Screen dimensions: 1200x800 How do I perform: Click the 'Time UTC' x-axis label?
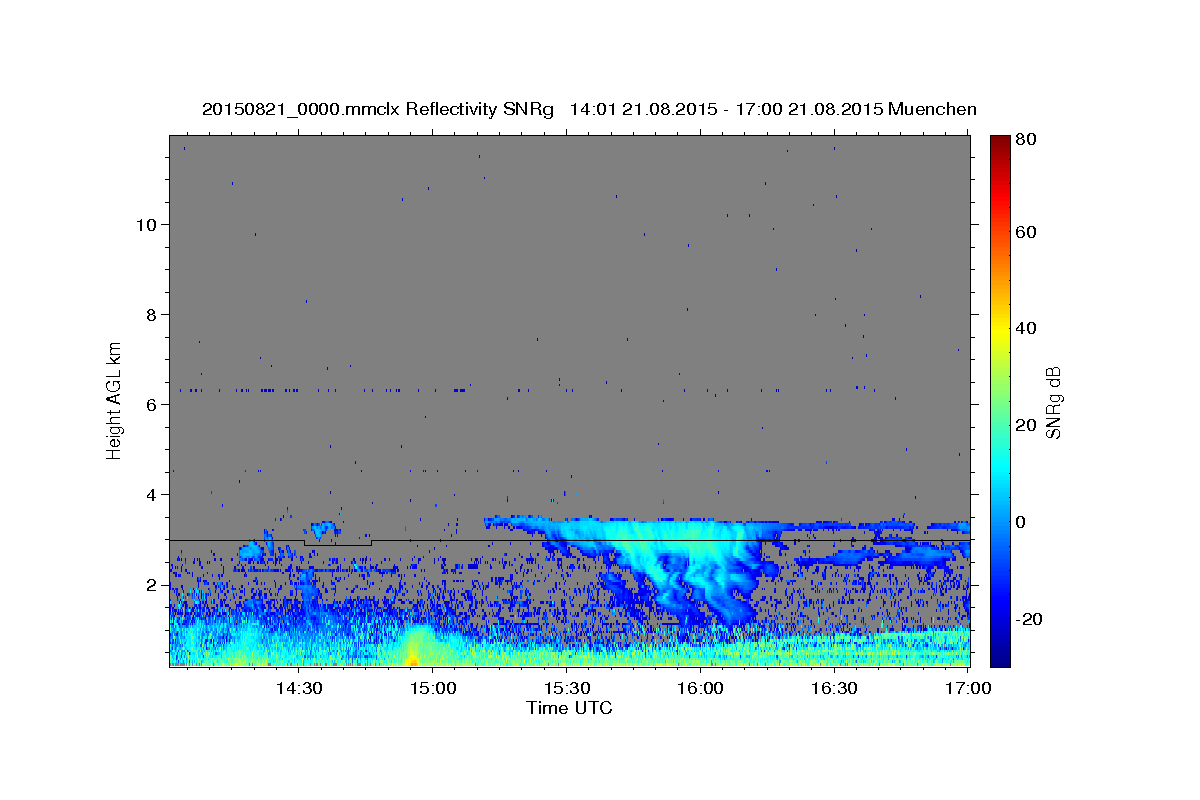pyautogui.click(x=569, y=708)
